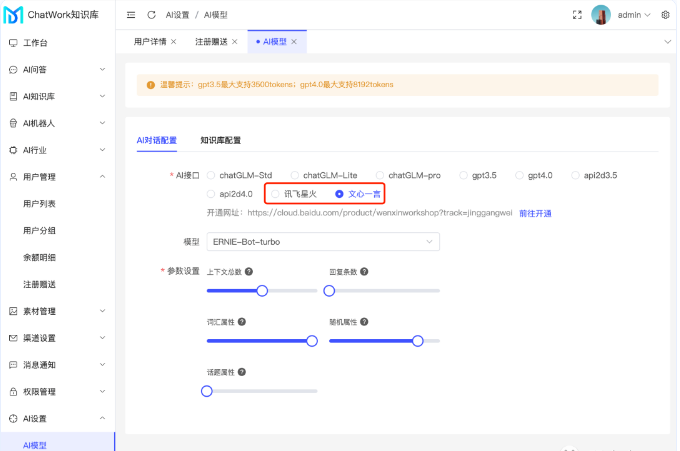Open 余额明细 in the sidebar
The height and width of the screenshot is (451, 680).
(39, 258)
